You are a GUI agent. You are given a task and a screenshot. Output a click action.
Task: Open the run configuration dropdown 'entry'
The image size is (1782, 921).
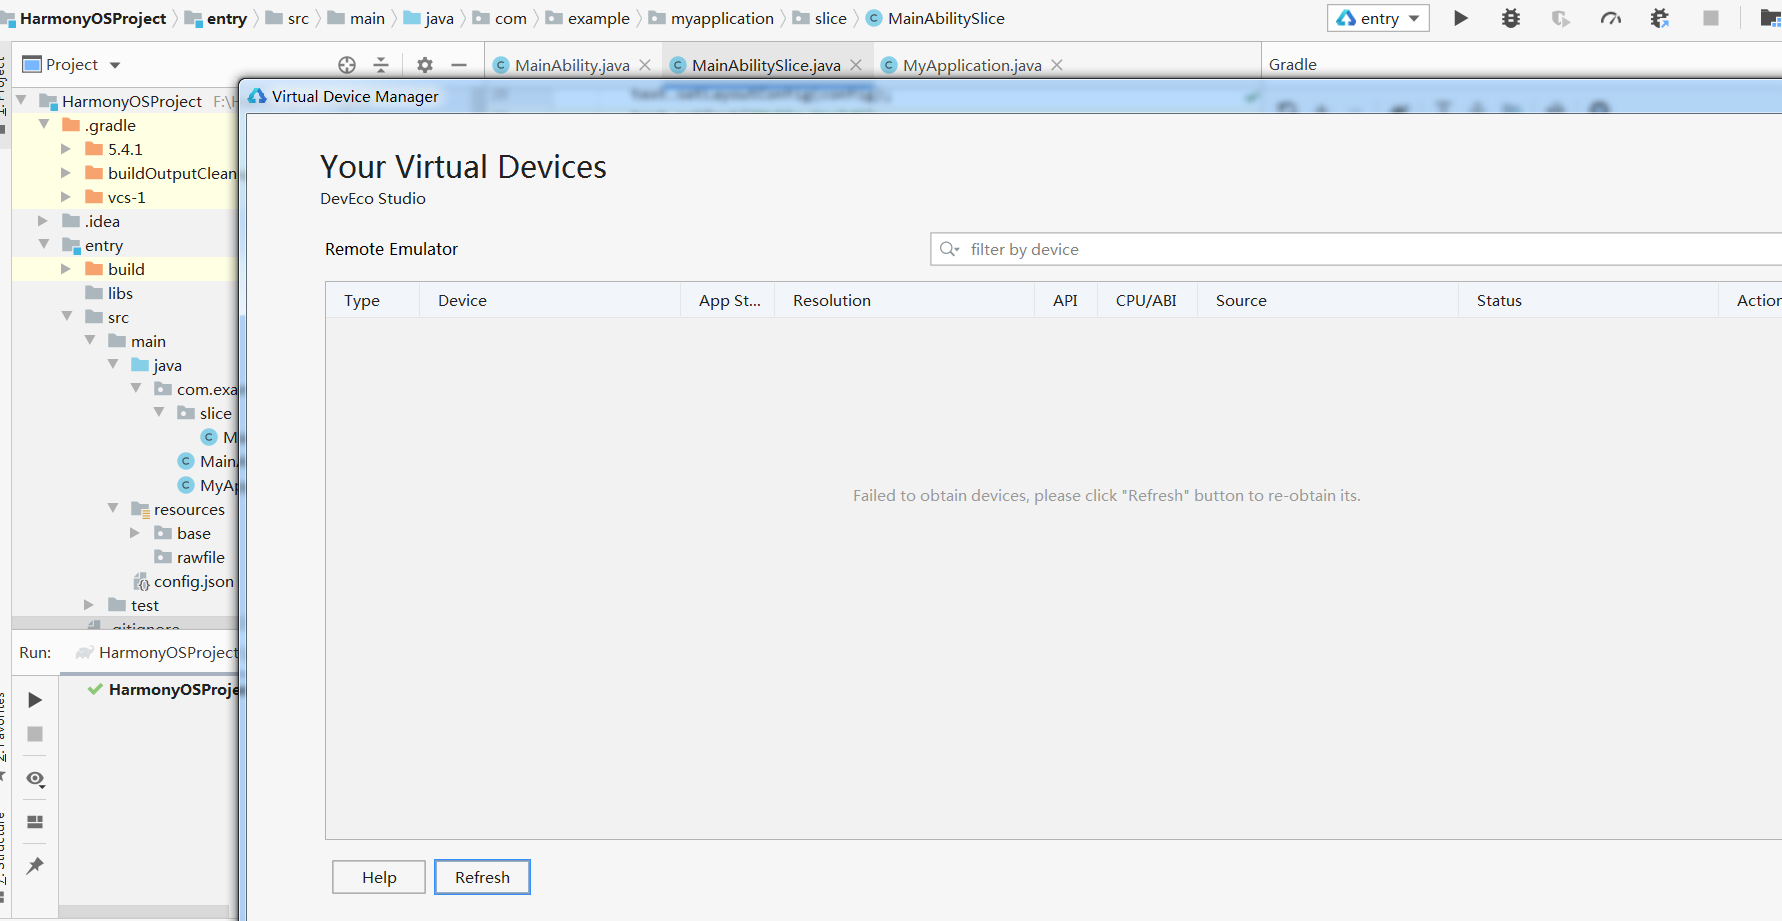pos(1378,18)
